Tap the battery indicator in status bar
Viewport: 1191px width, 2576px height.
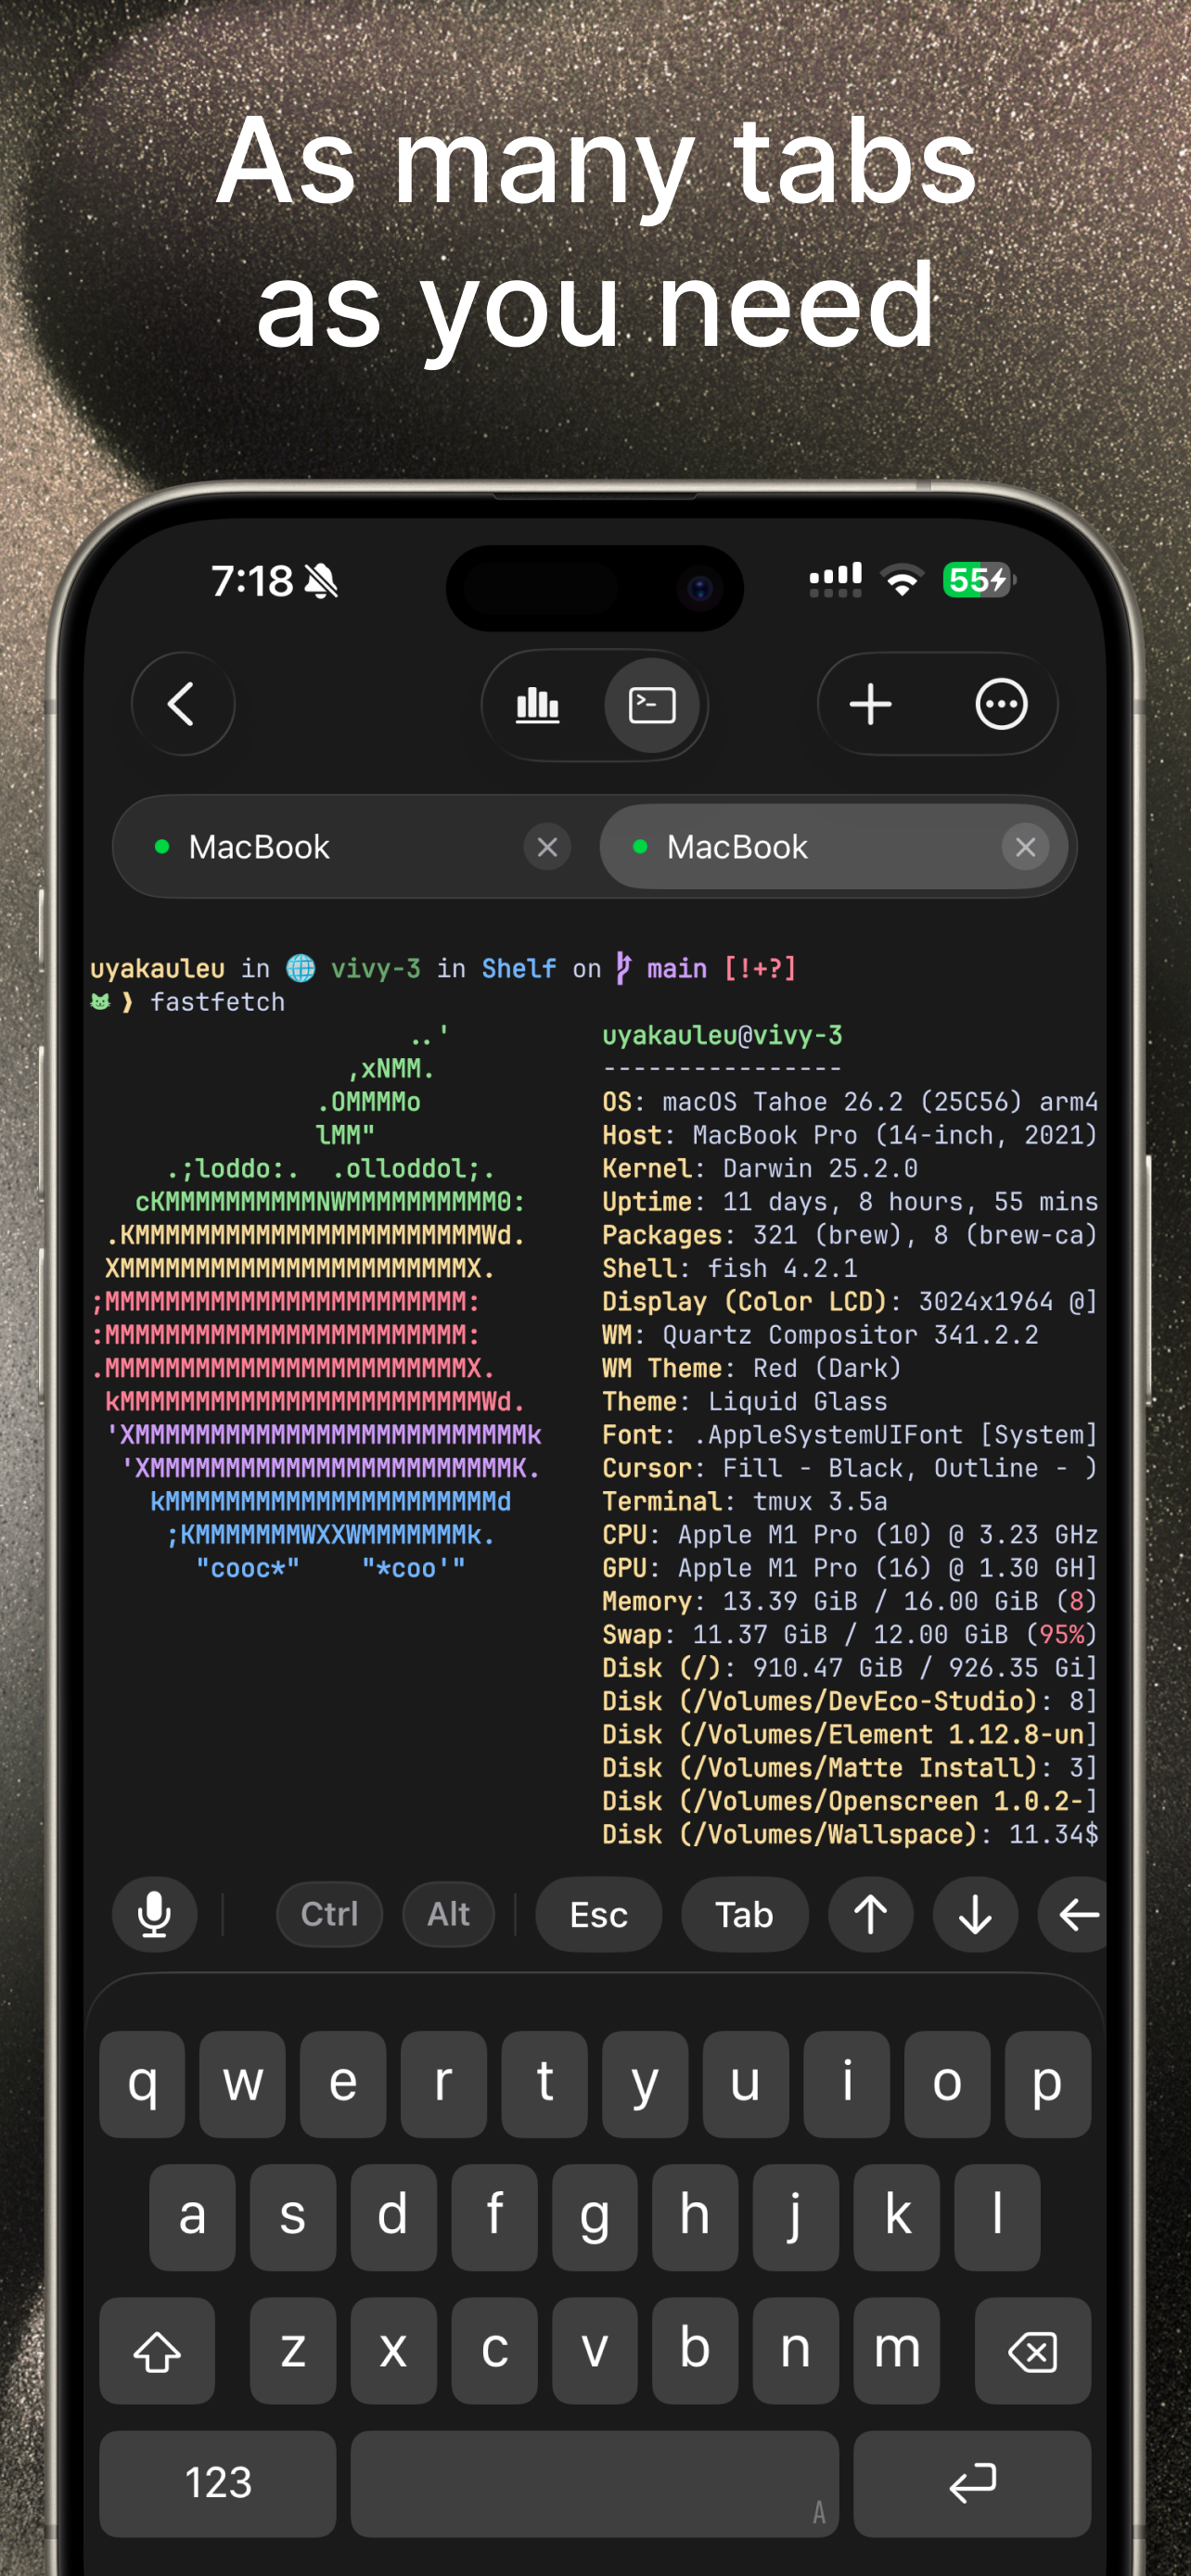[x=979, y=580]
